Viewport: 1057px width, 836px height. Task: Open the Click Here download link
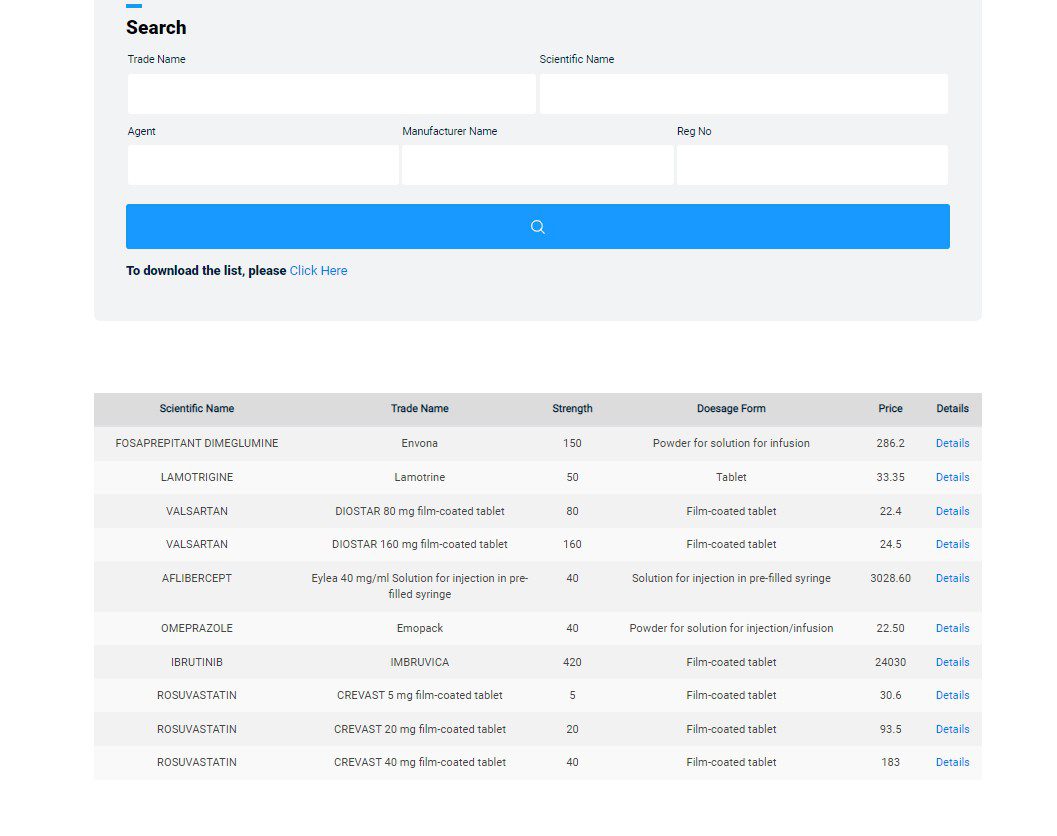click(318, 270)
